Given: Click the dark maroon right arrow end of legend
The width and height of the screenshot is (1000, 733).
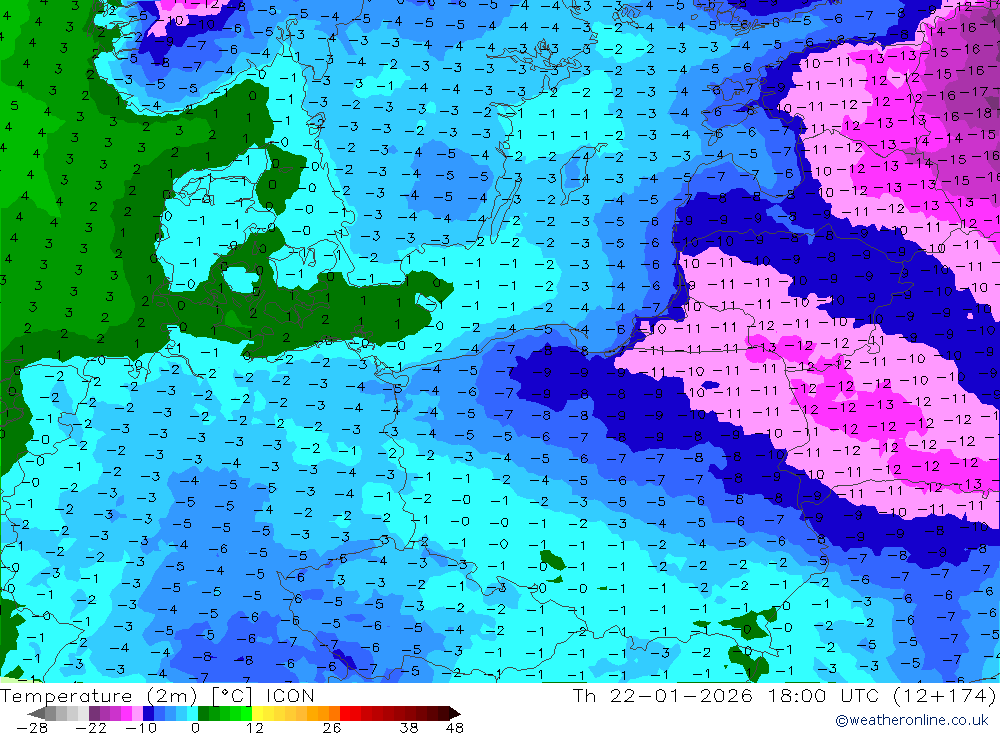Looking at the screenshot, I should coord(455,713).
